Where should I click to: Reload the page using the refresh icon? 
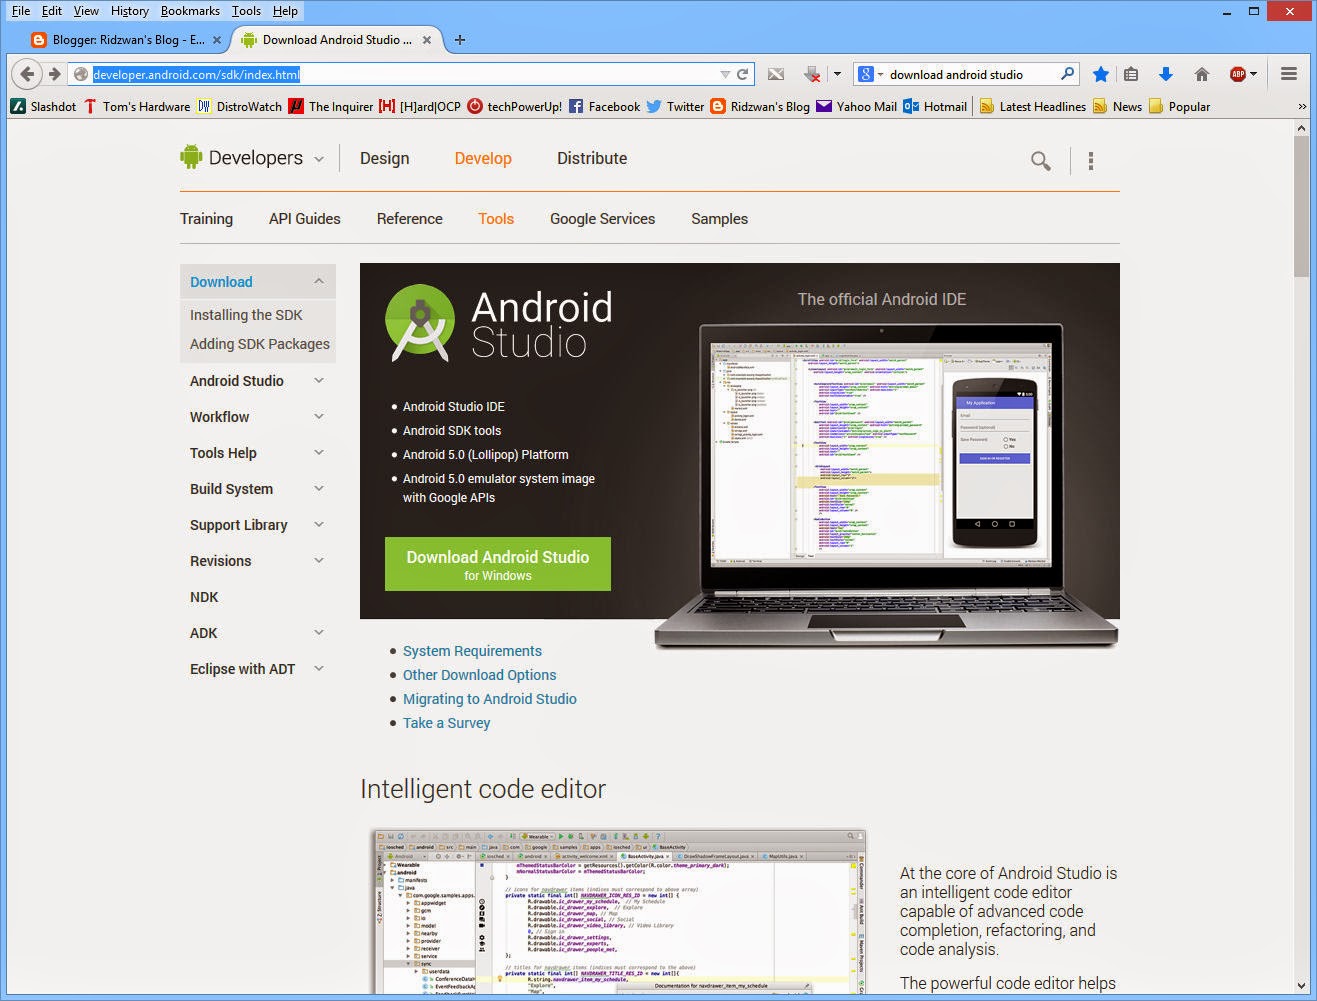tap(743, 74)
